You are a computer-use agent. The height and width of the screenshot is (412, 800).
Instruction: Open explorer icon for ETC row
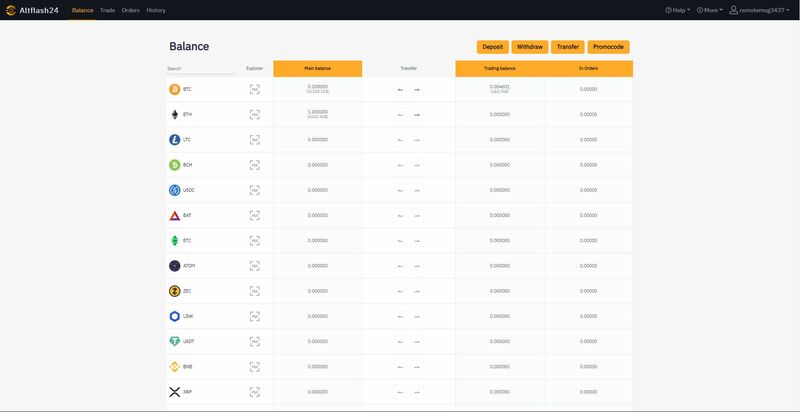pos(255,241)
